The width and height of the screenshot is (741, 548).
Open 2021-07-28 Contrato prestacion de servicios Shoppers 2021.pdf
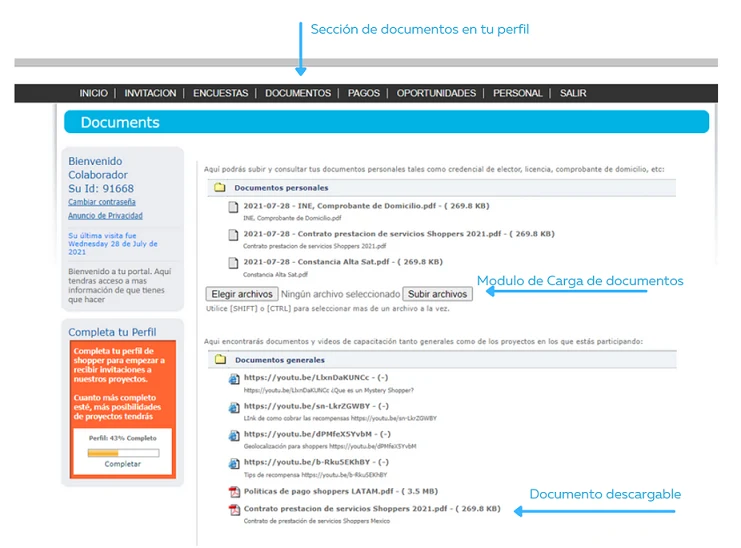(x=399, y=233)
